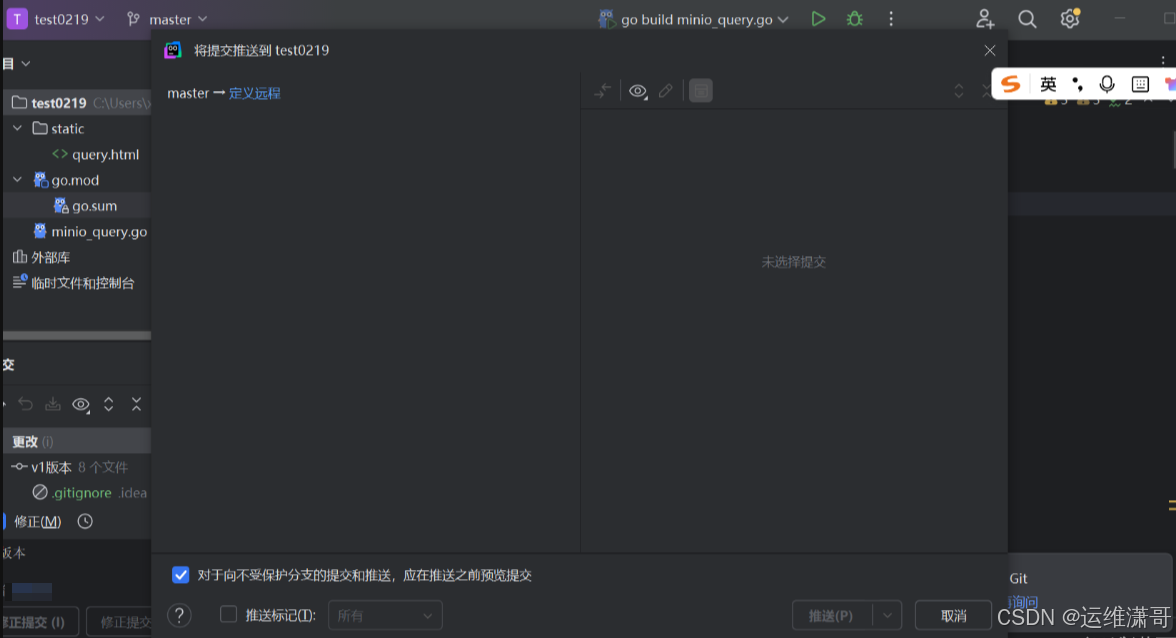
Task: Open the master branch dropdown
Action: (x=168, y=18)
